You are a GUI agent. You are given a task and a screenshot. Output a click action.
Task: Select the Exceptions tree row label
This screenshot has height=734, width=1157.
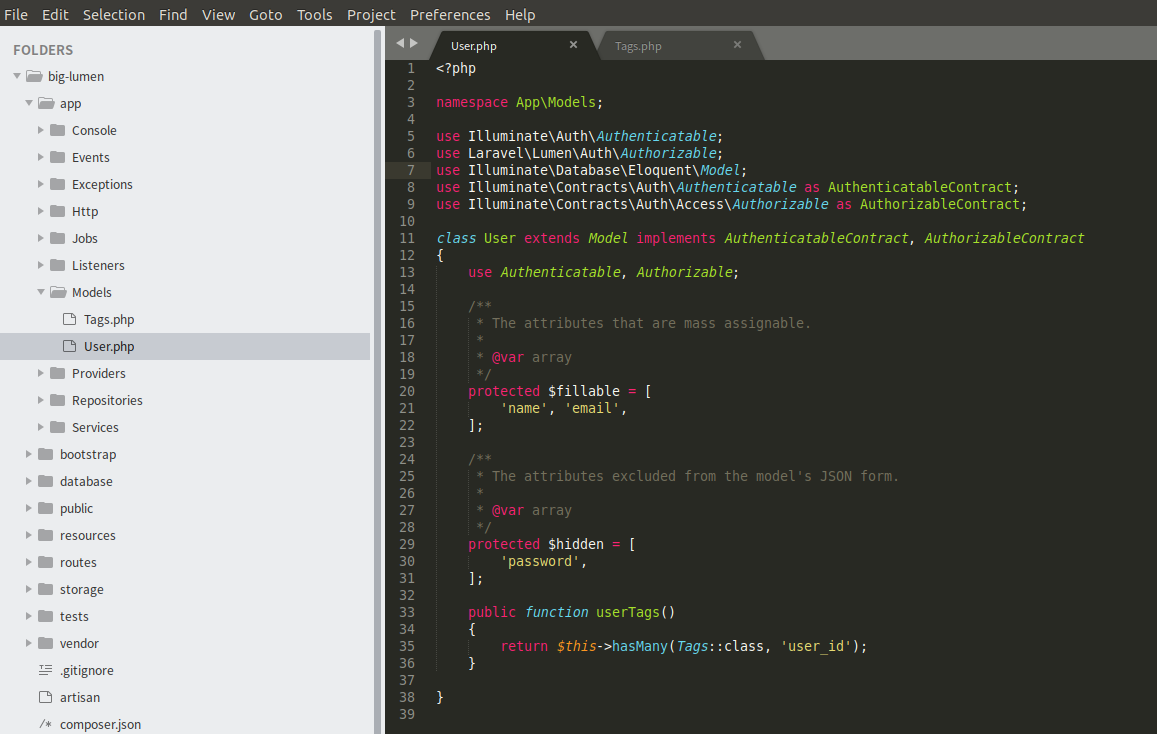point(102,184)
